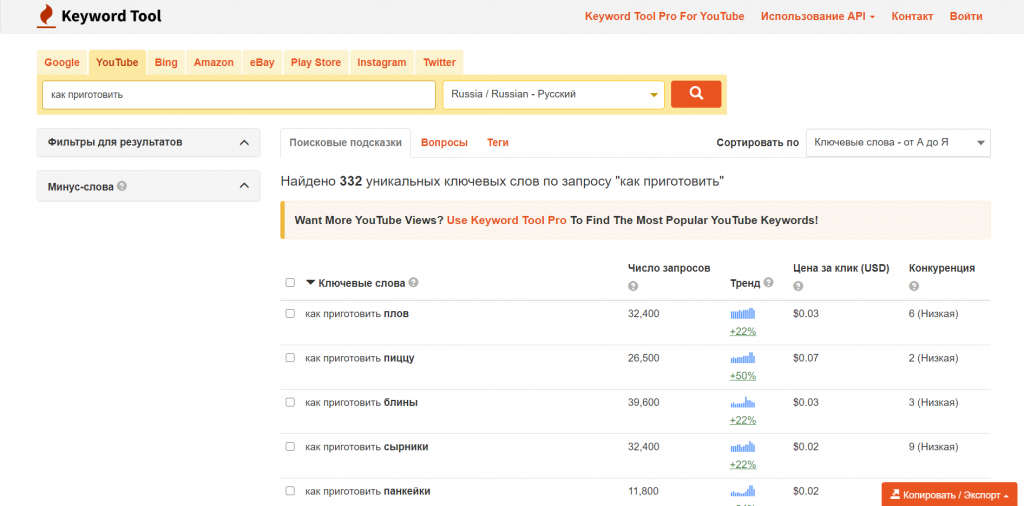Click the $0.07 cost per click value
This screenshot has height=506, width=1024.
[806, 358]
